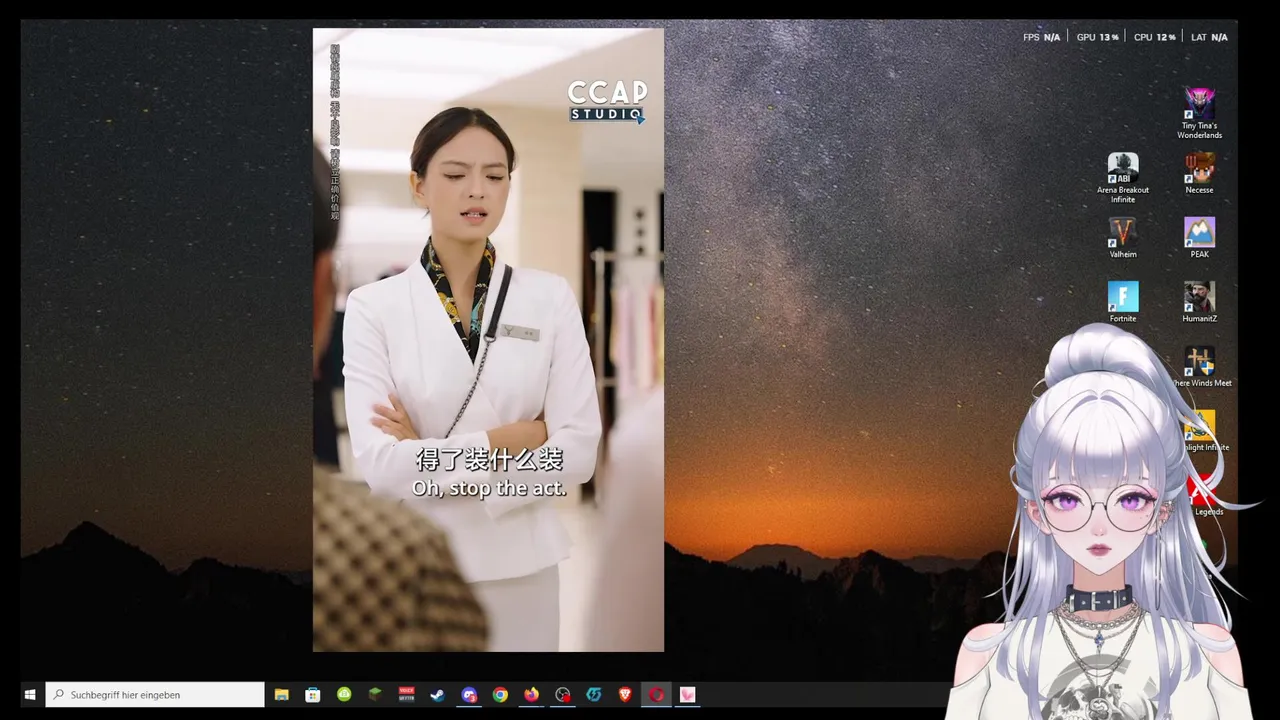Open Brave browser from taskbar

pos(625,694)
